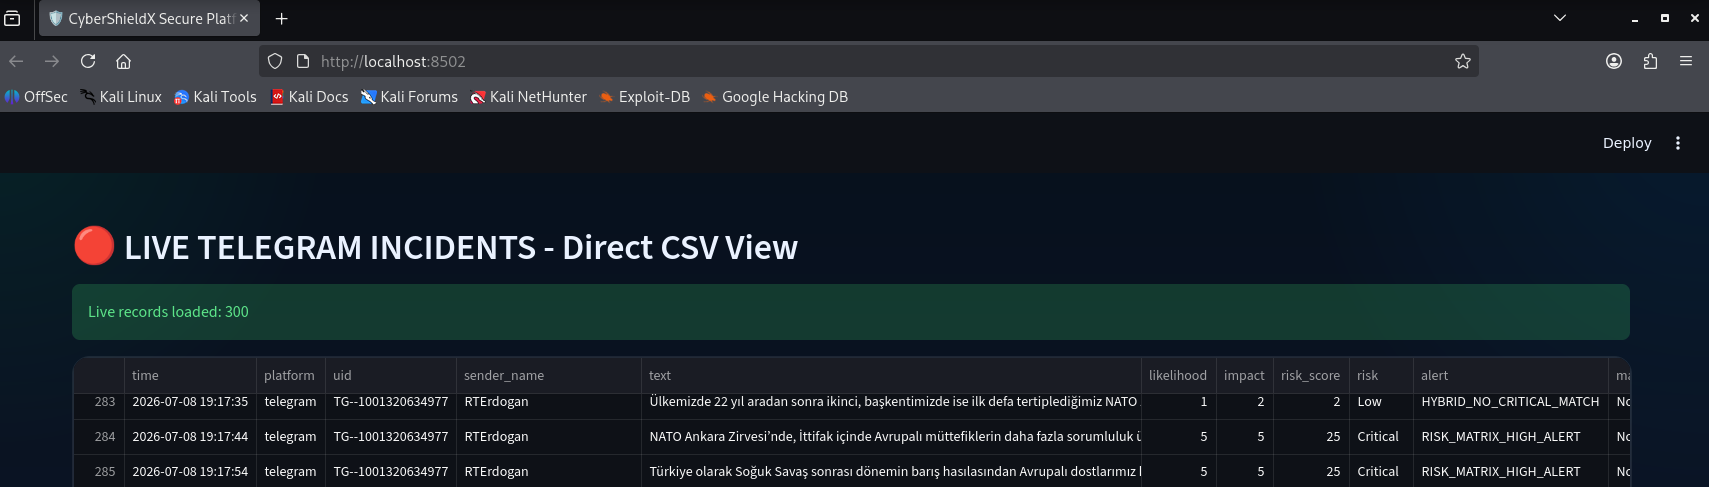This screenshot has height=487, width=1709.
Task: Open the Kali NetHunter bookmark
Action: tap(529, 97)
